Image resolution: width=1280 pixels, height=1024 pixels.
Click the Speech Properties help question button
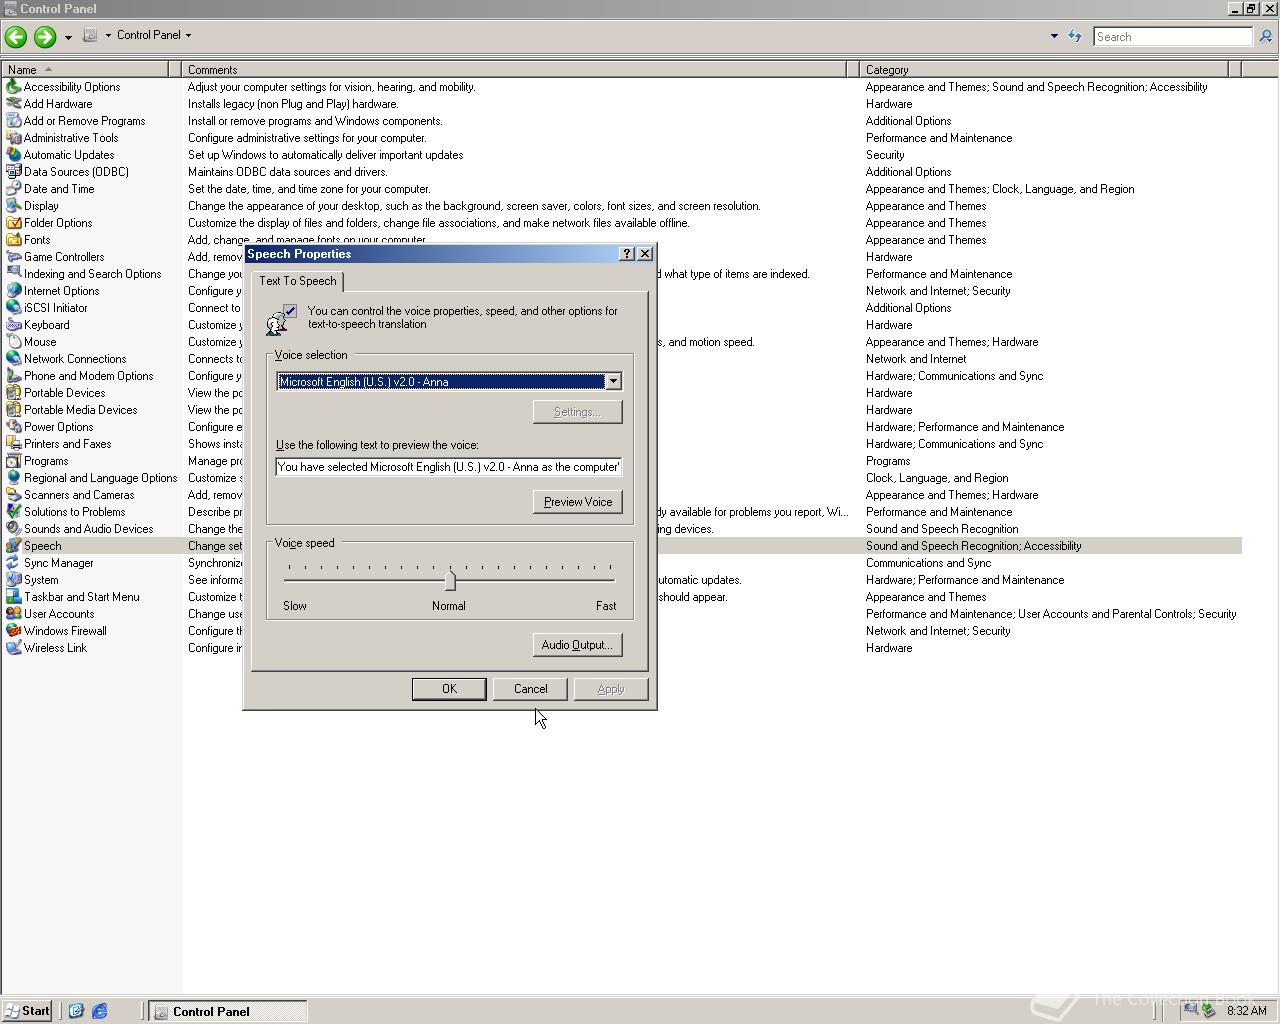(x=627, y=254)
